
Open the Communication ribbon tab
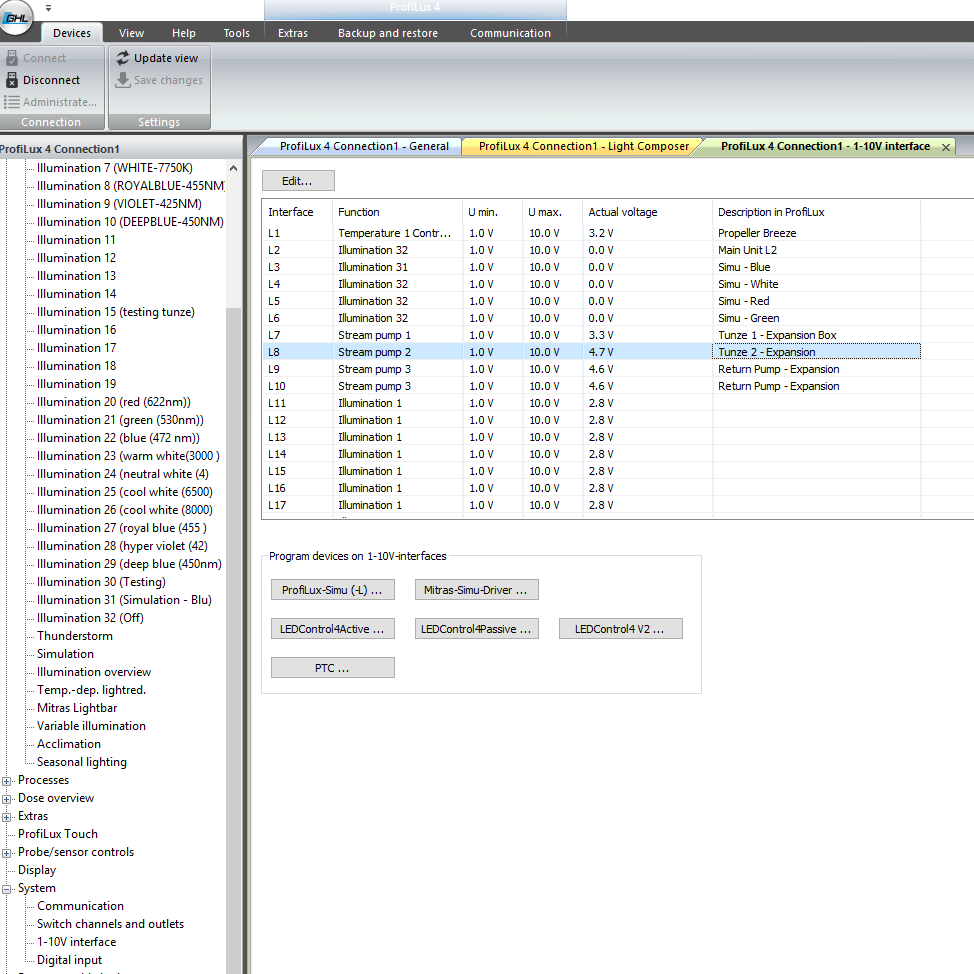510,33
